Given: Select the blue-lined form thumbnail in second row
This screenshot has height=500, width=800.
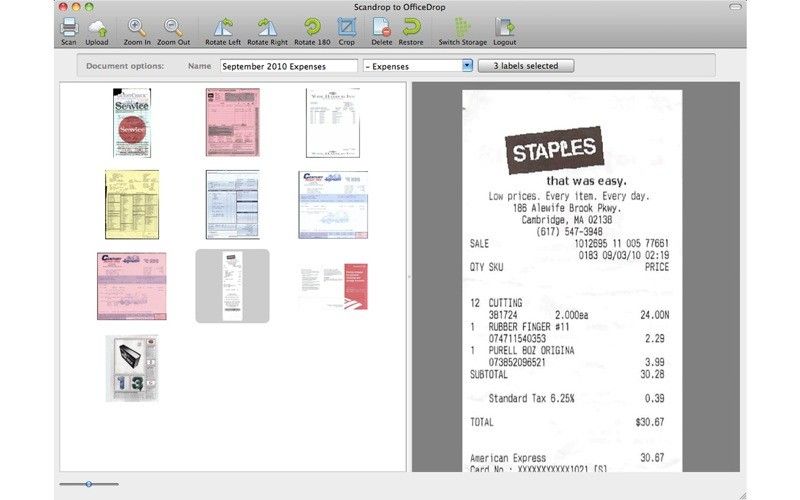Looking at the screenshot, I should coord(233,205).
